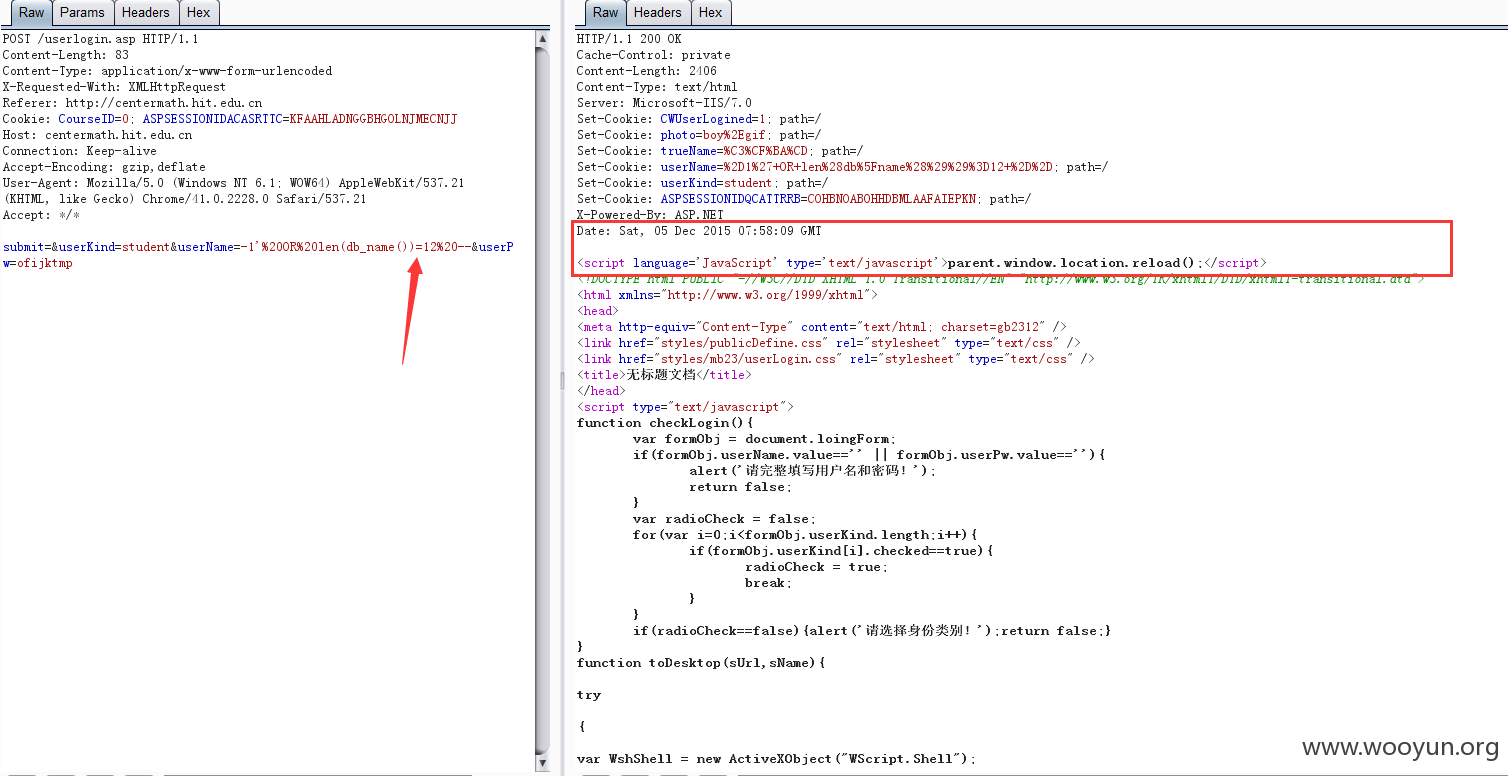
Task: Click the 'radioCheck = true;' line
Action: point(816,567)
